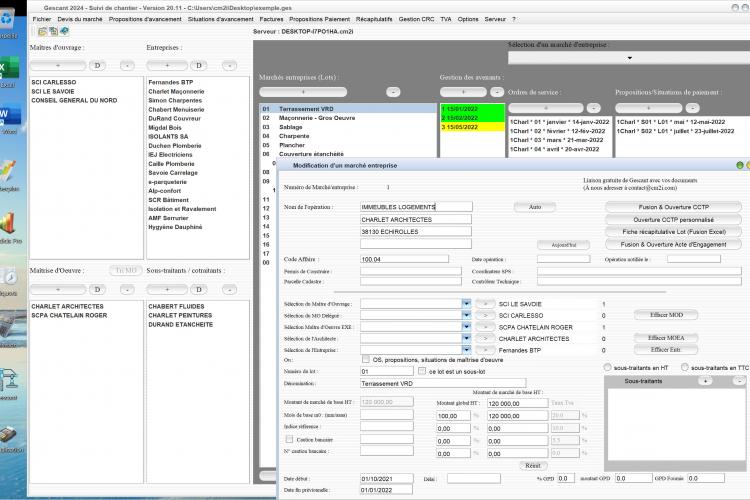Click Ouverture CCTP personnalisé button

[673, 220]
